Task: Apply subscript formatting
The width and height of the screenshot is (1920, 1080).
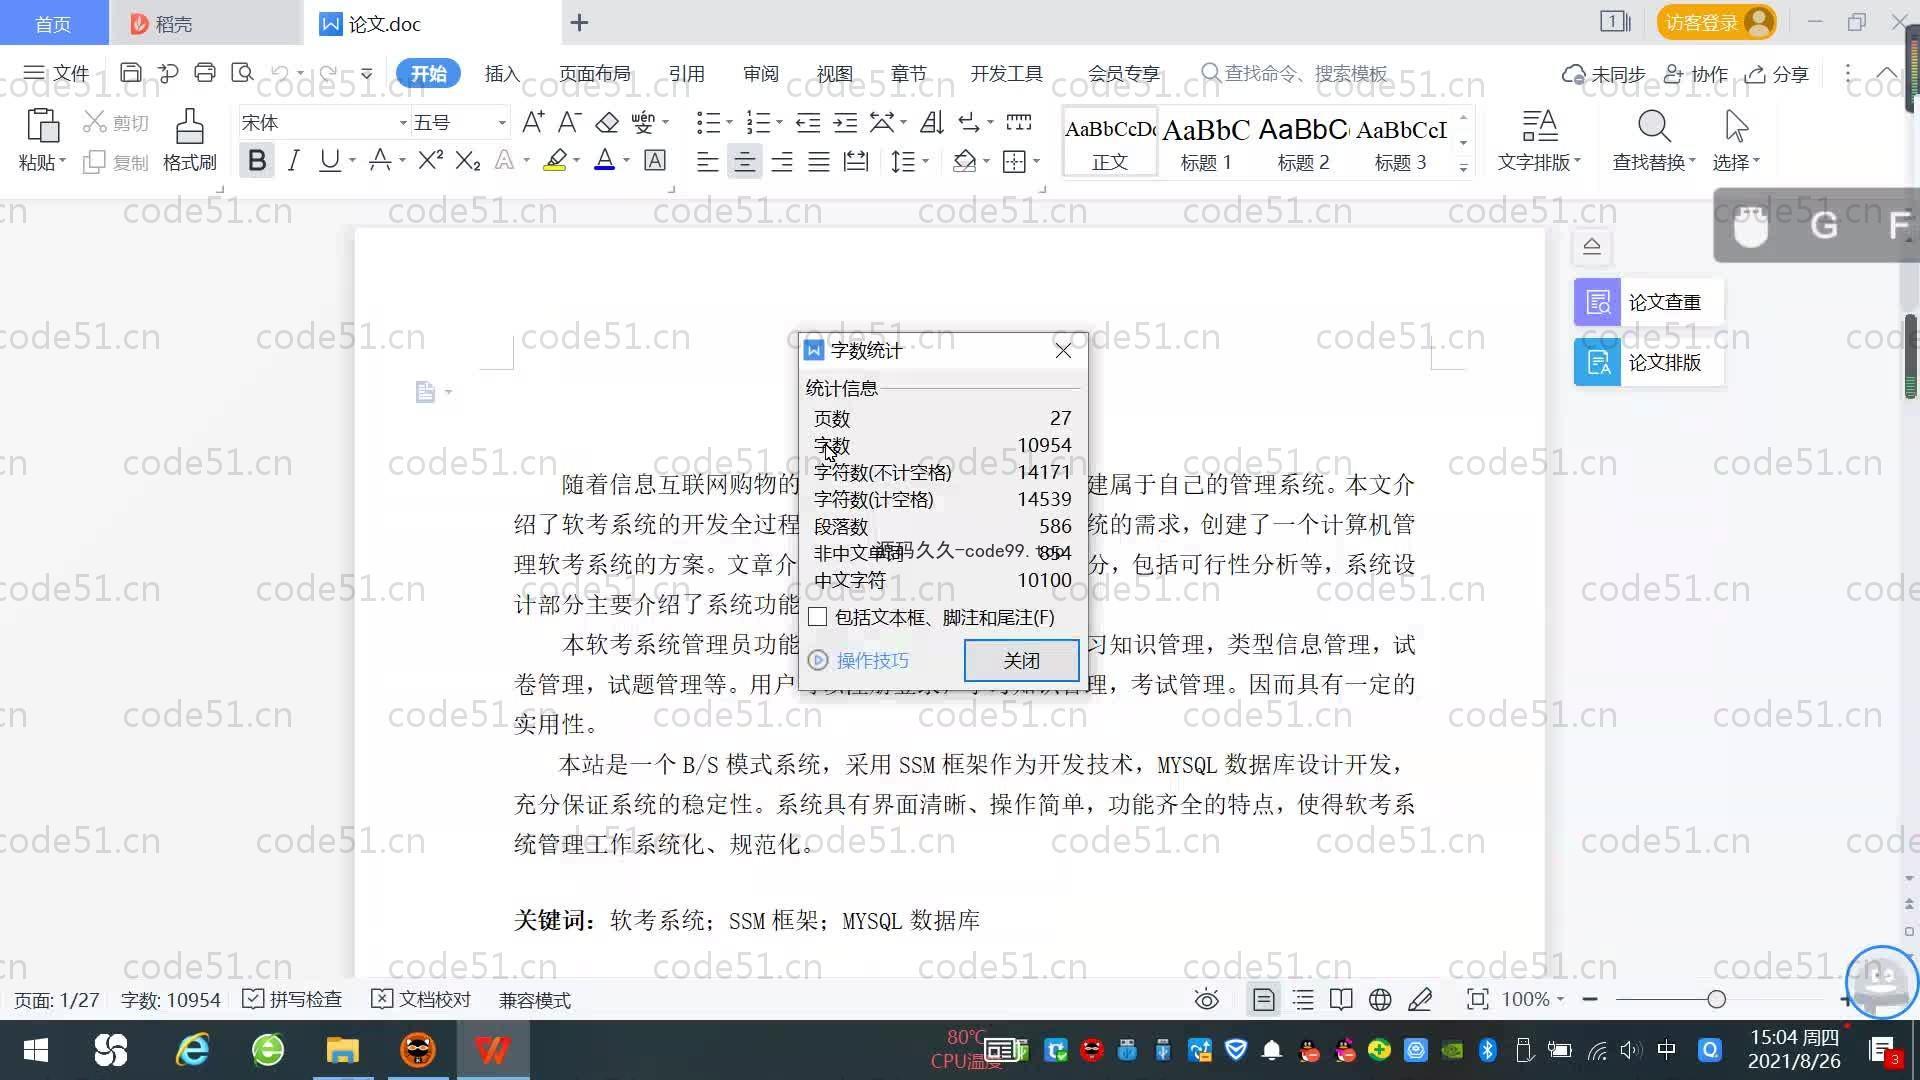Action: click(x=468, y=160)
